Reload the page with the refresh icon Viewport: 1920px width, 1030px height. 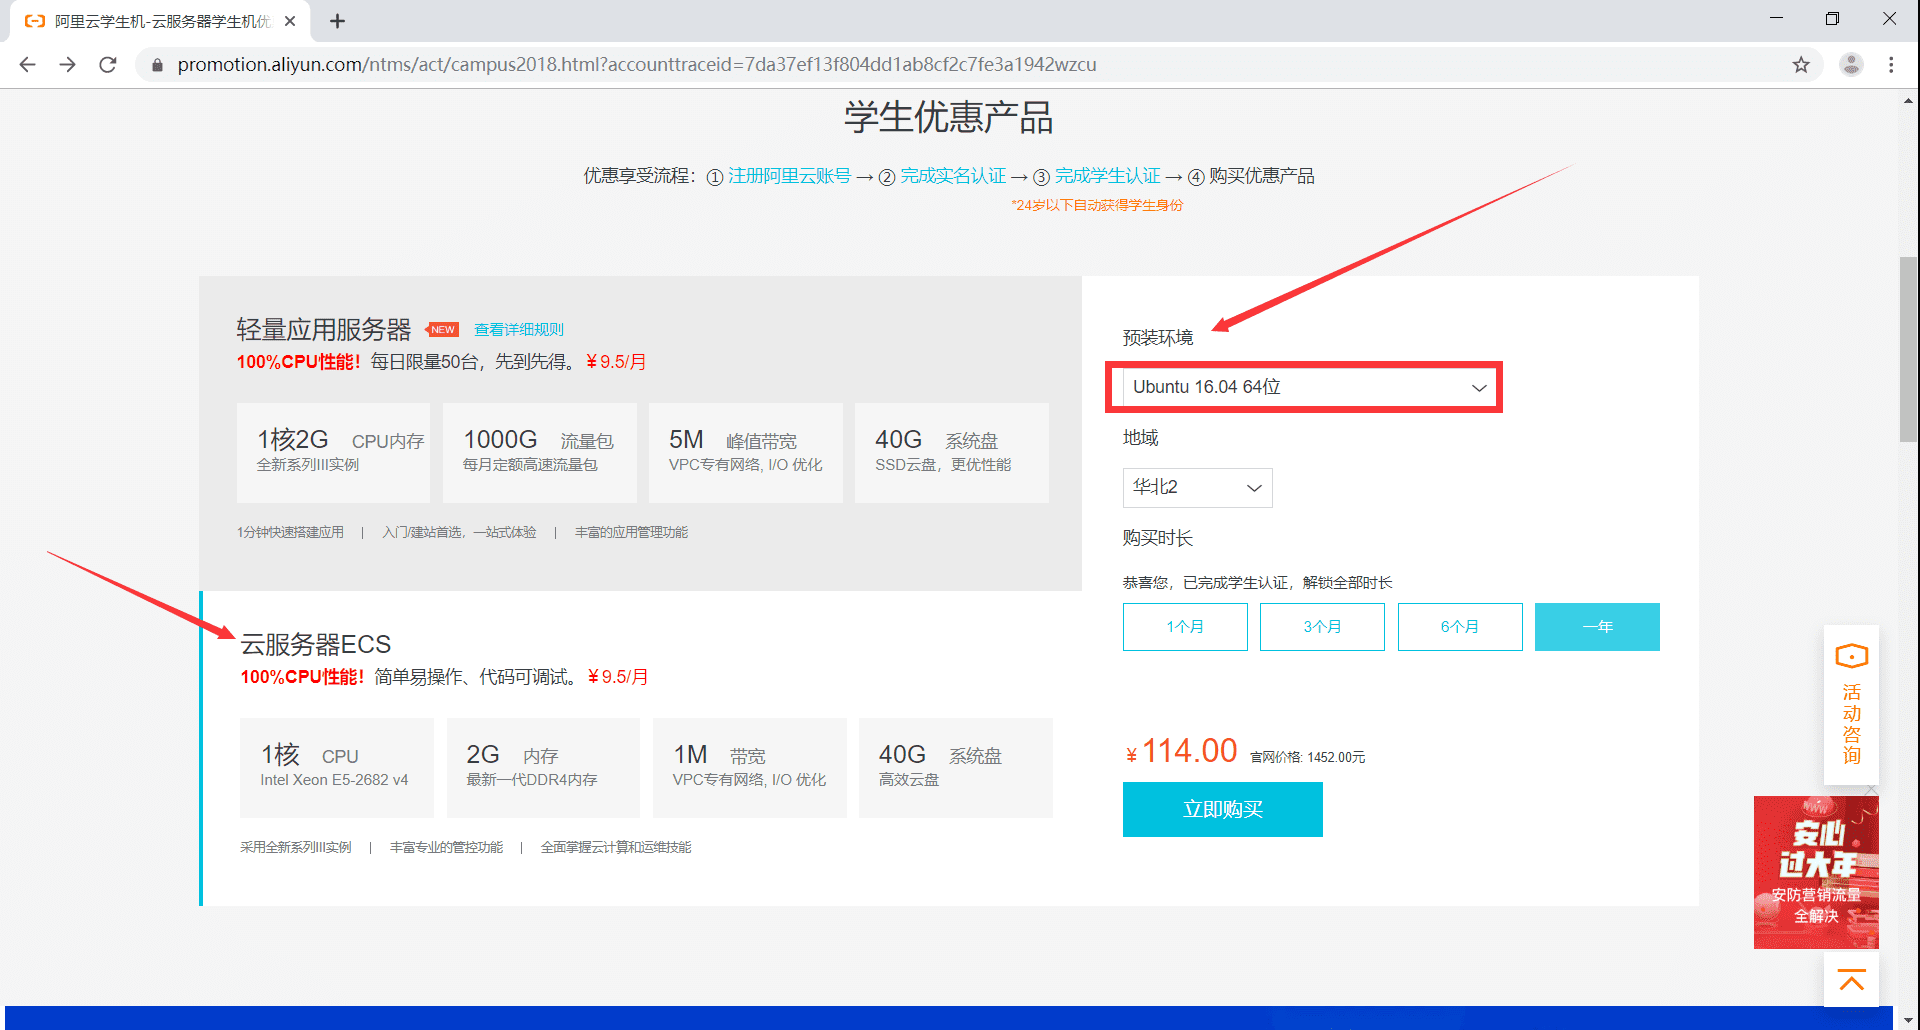(108, 64)
